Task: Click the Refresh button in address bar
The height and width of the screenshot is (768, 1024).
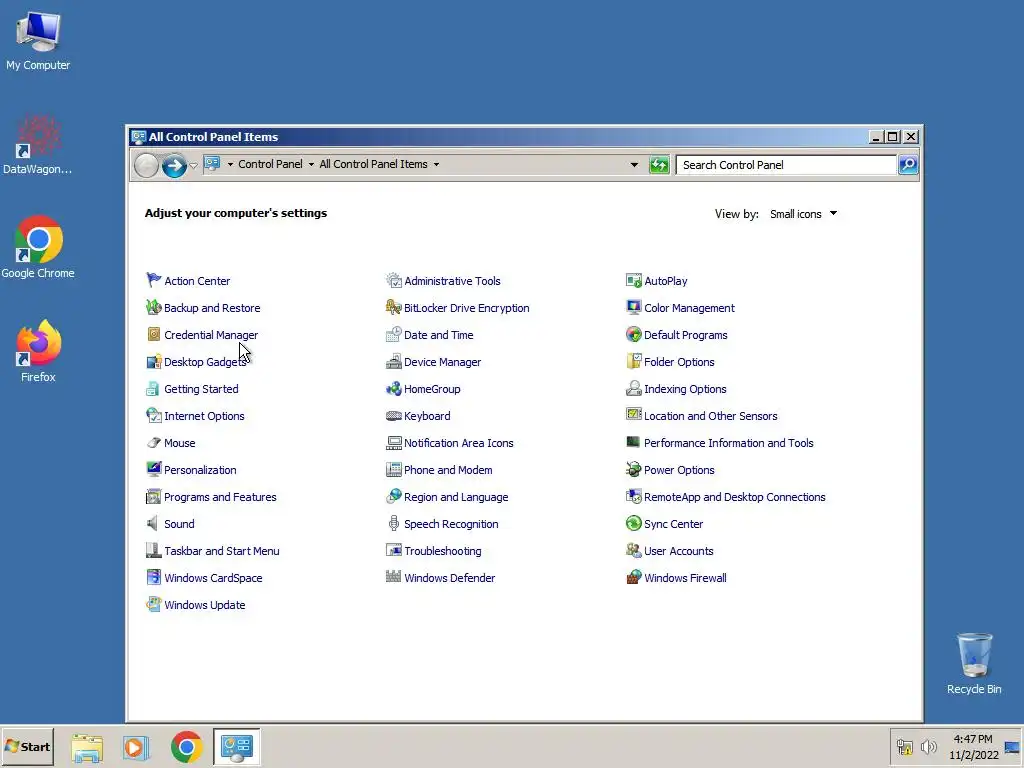Action: (659, 165)
